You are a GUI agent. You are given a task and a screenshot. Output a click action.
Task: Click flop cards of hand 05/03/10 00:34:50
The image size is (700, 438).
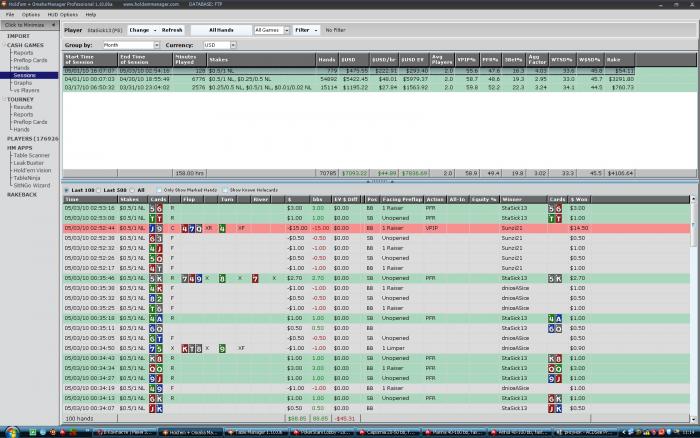(x=192, y=348)
